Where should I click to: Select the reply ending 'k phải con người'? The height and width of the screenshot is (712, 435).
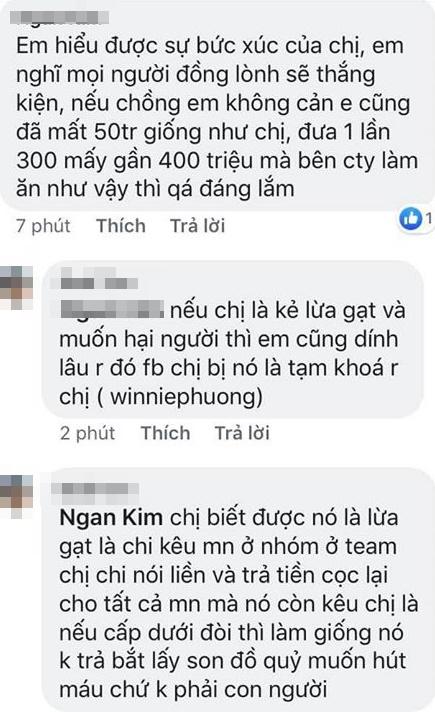tap(236, 590)
